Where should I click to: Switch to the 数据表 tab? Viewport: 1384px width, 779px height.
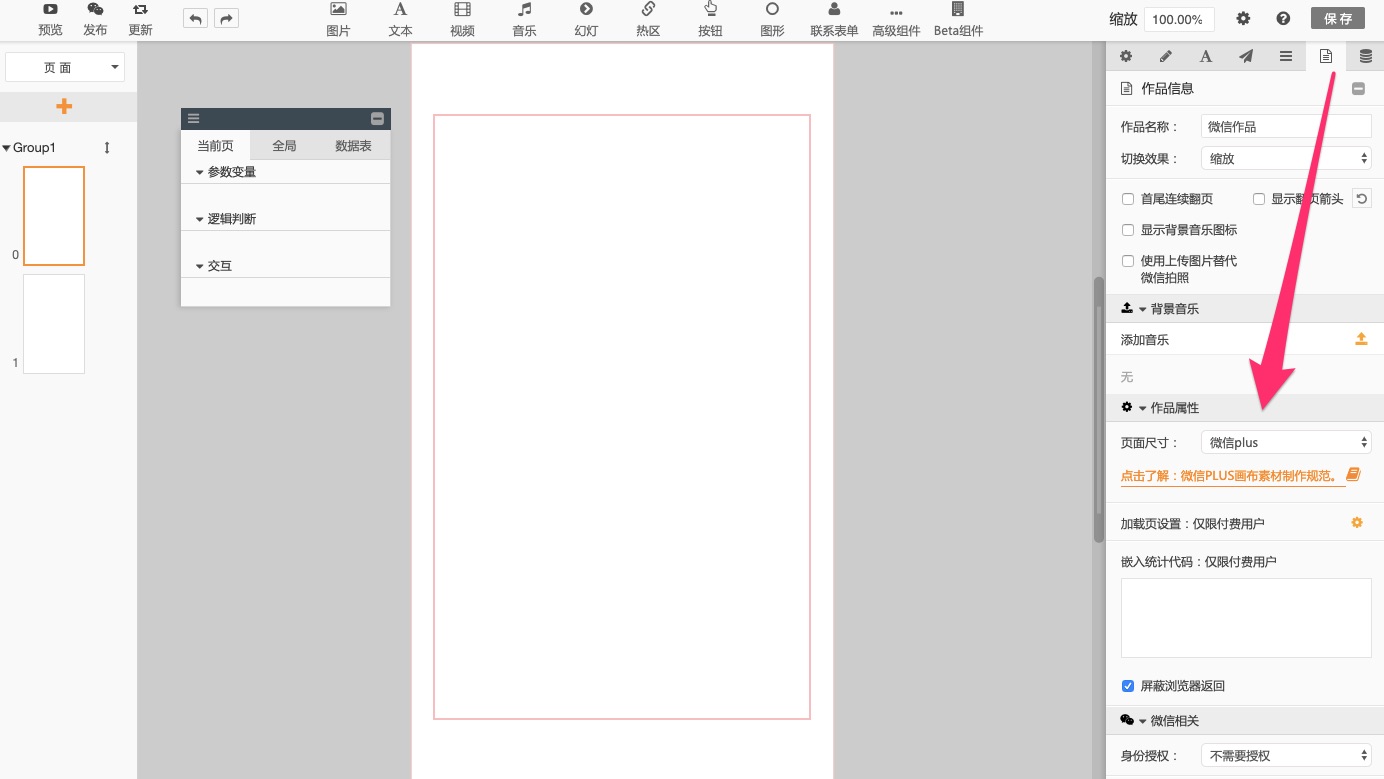tap(353, 146)
